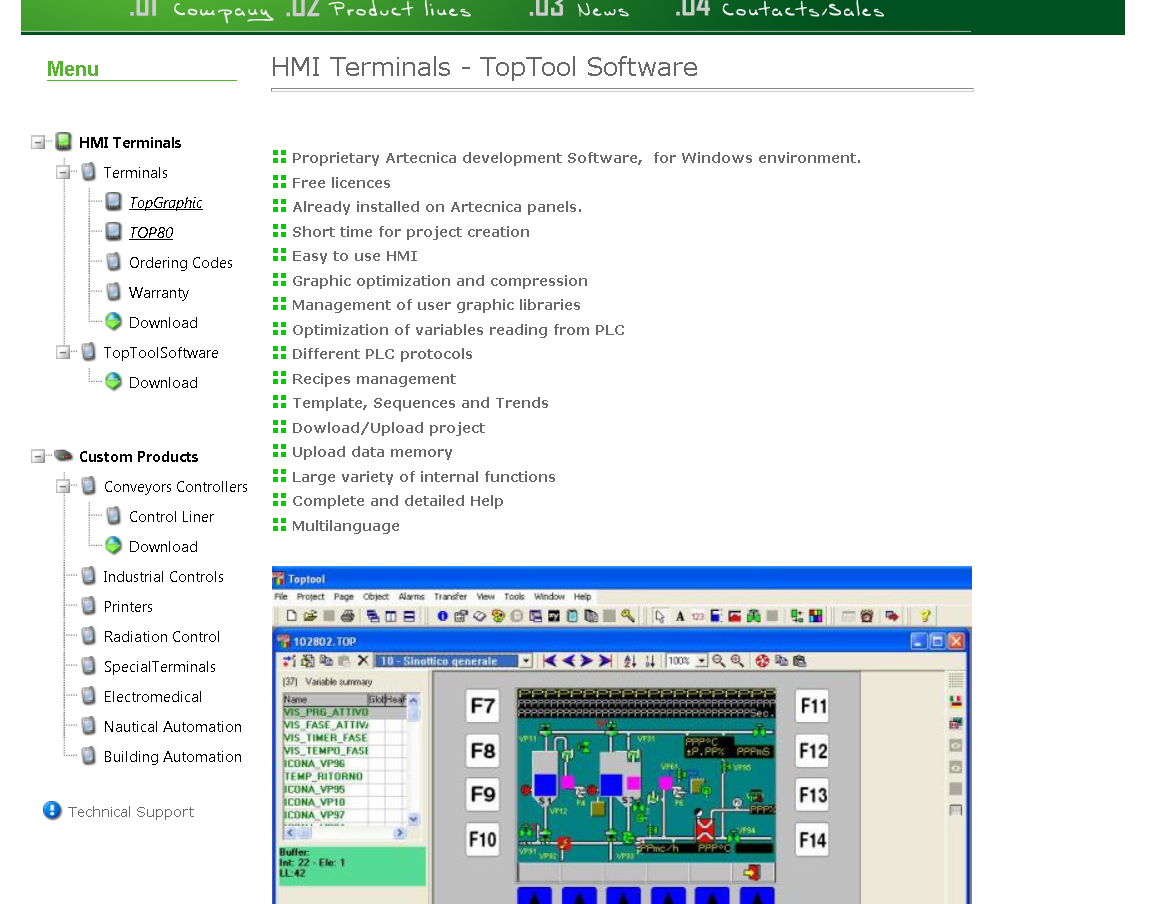The height and width of the screenshot is (904, 1152).
Task: Collapse the Conveyors Controllers branch
Action: point(63,486)
